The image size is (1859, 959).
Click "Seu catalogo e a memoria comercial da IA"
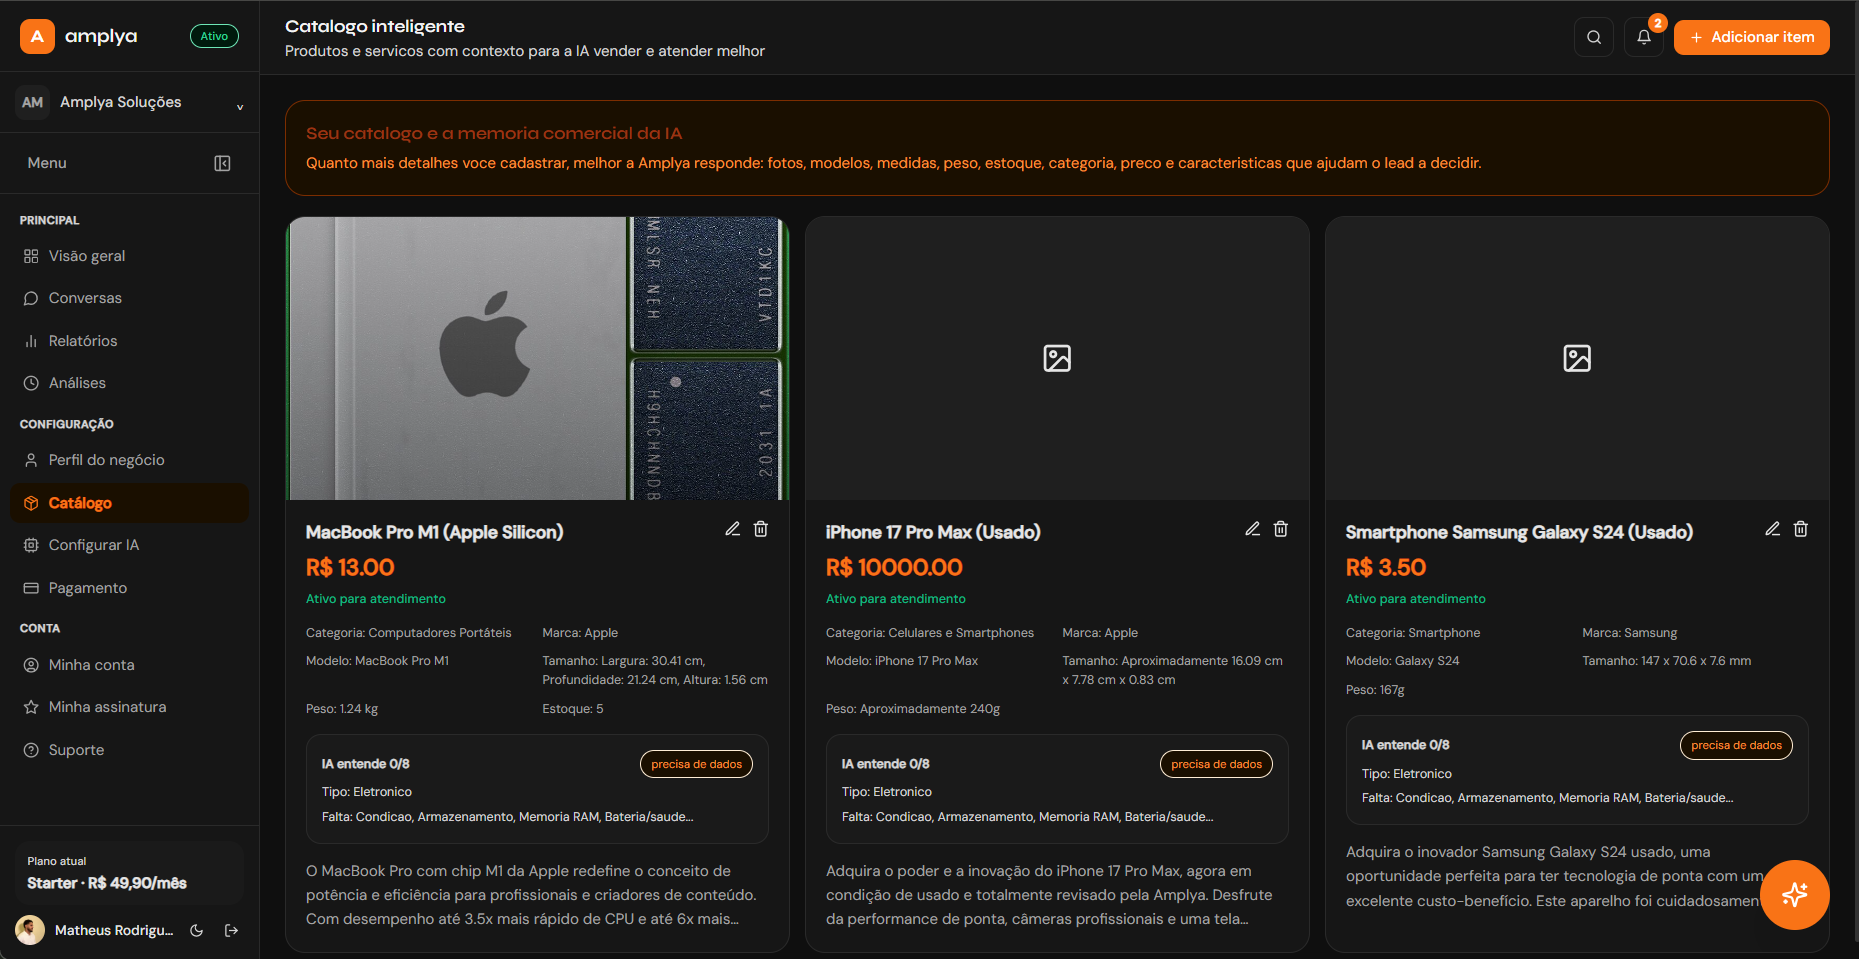pos(494,133)
